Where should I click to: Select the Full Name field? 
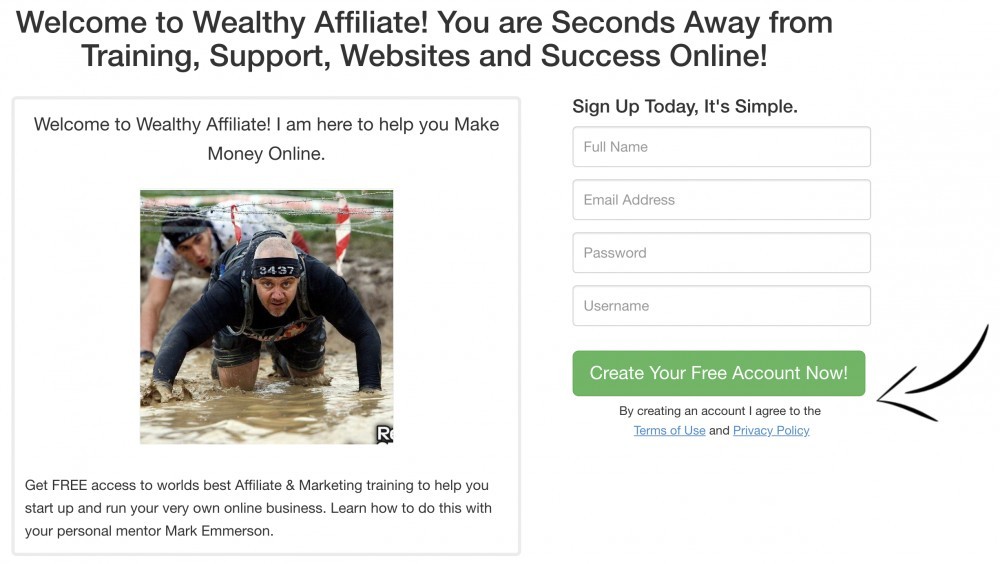point(721,147)
